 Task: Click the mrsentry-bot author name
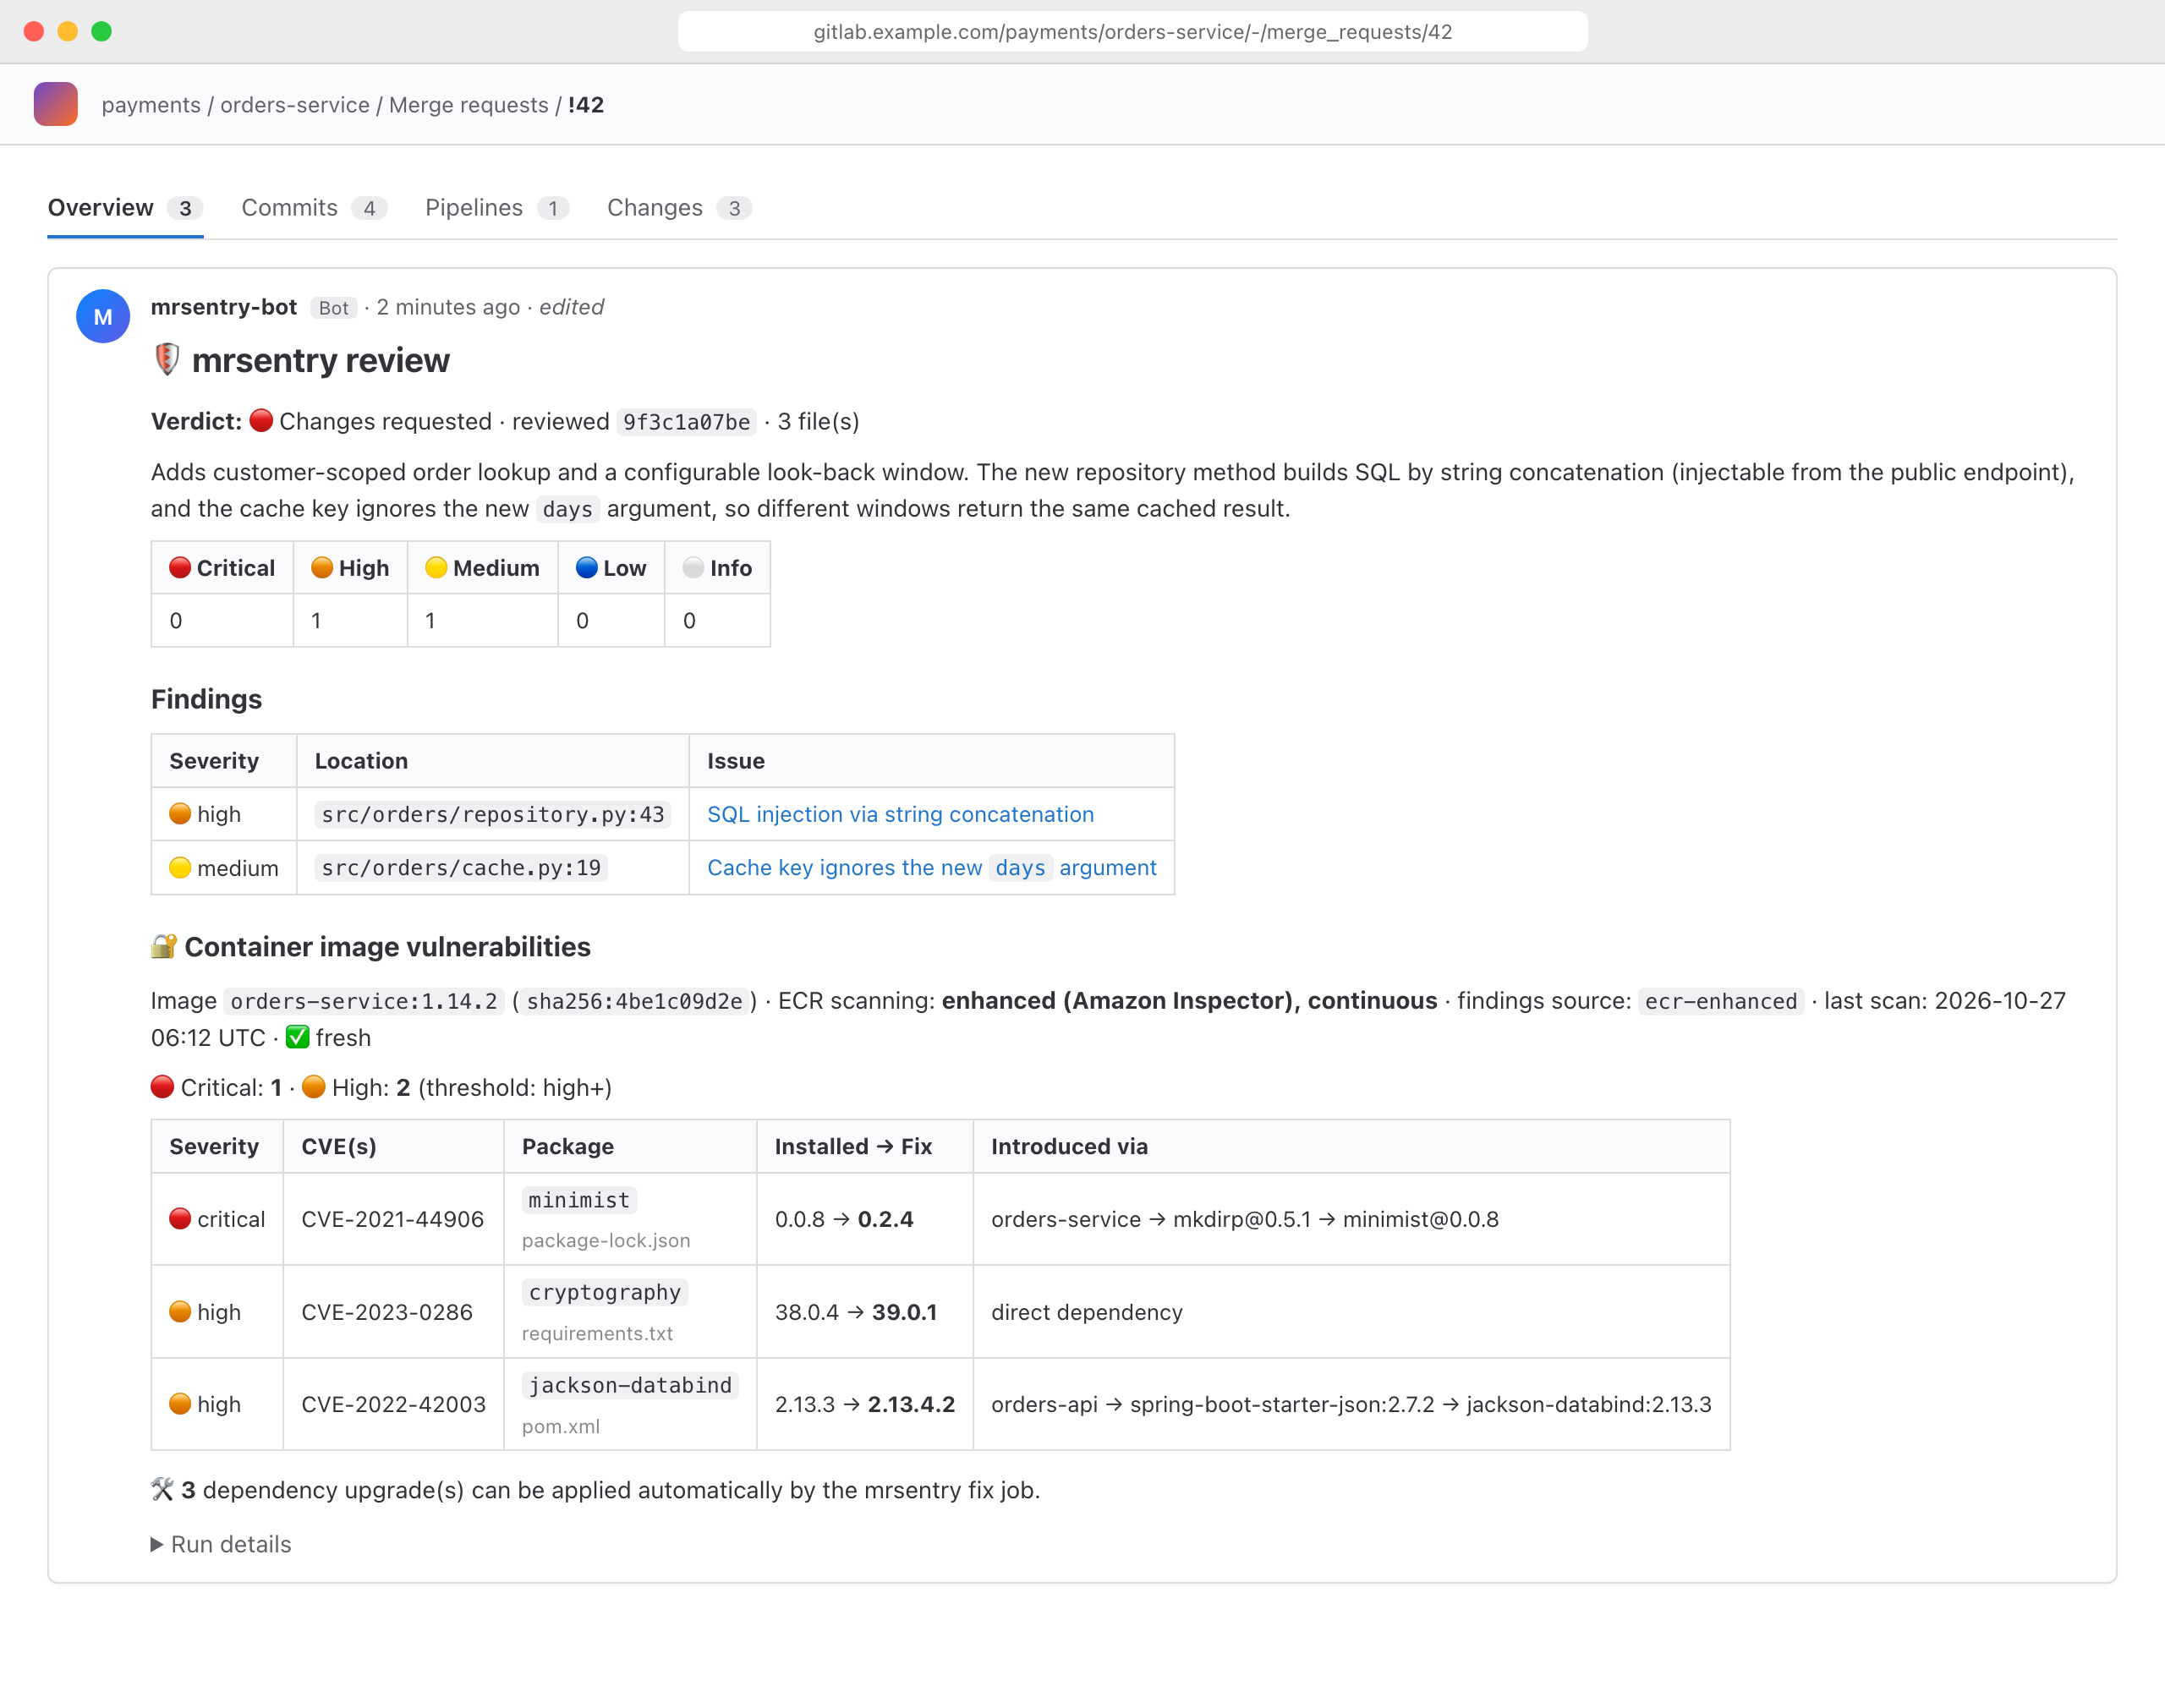pyautogui.click(x=224, y=307)
